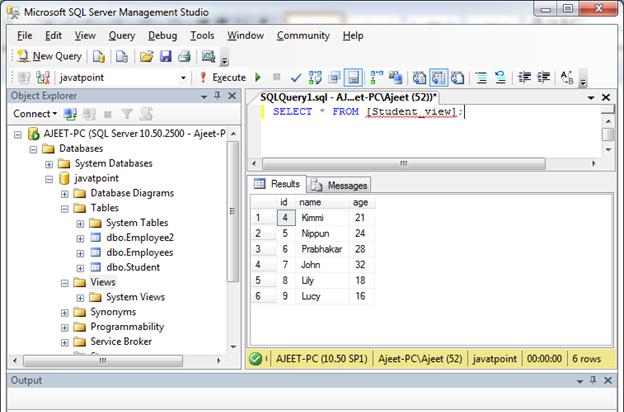Click the Change Connection icon
624x412 pixels.
43,78
